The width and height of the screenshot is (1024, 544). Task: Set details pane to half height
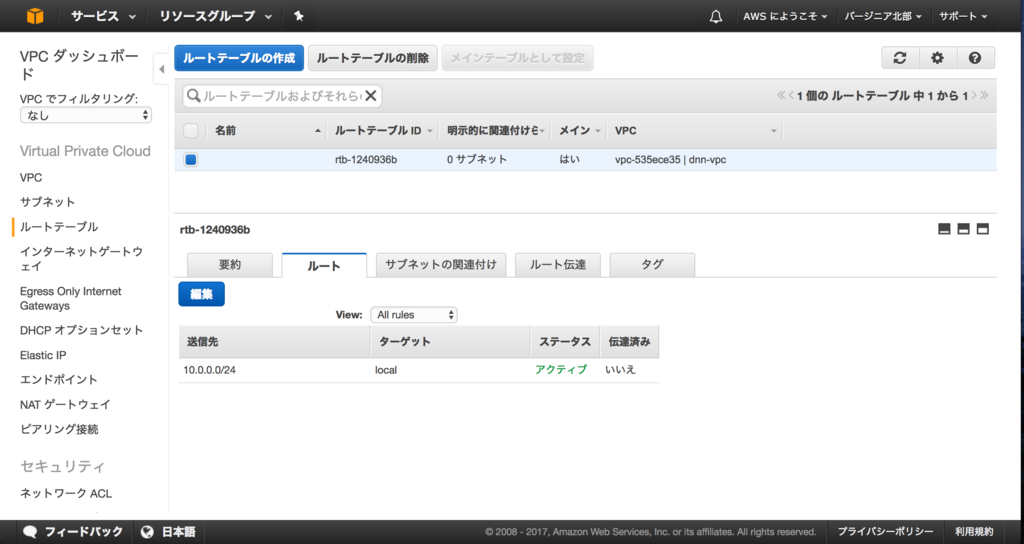963,229
